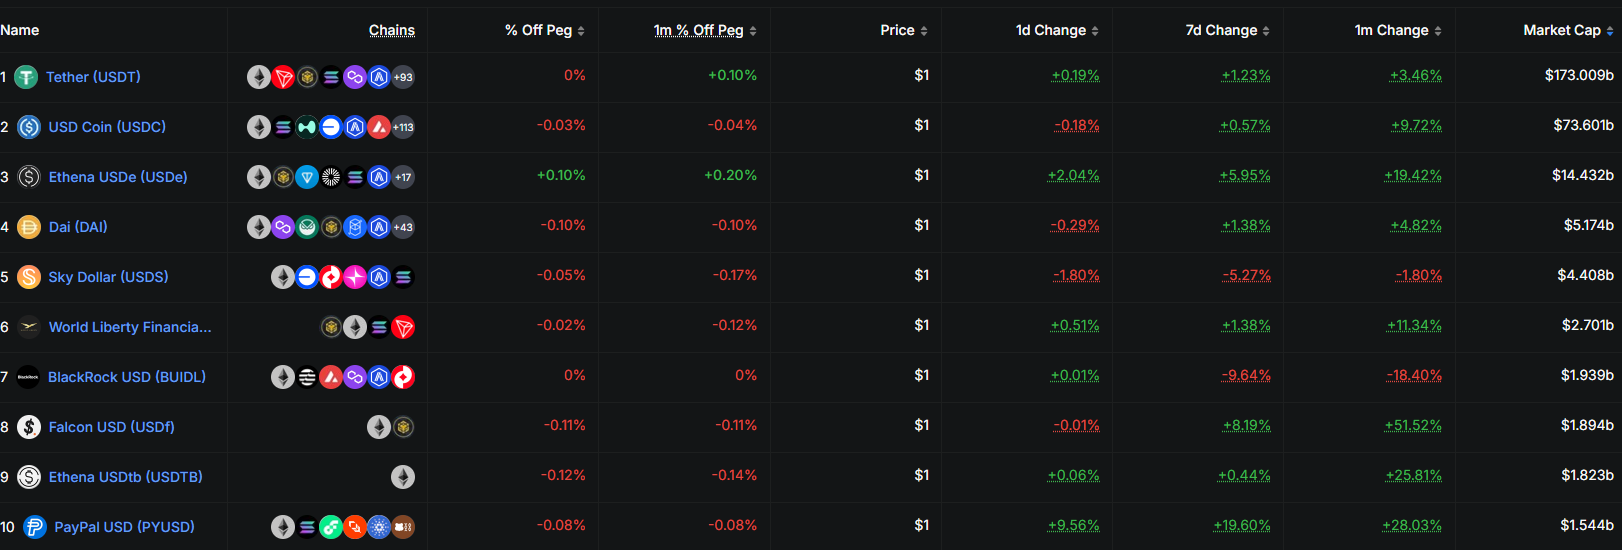
Task: Click the Avalanche chain icon in USDC row
Action: tap(379, 127)
